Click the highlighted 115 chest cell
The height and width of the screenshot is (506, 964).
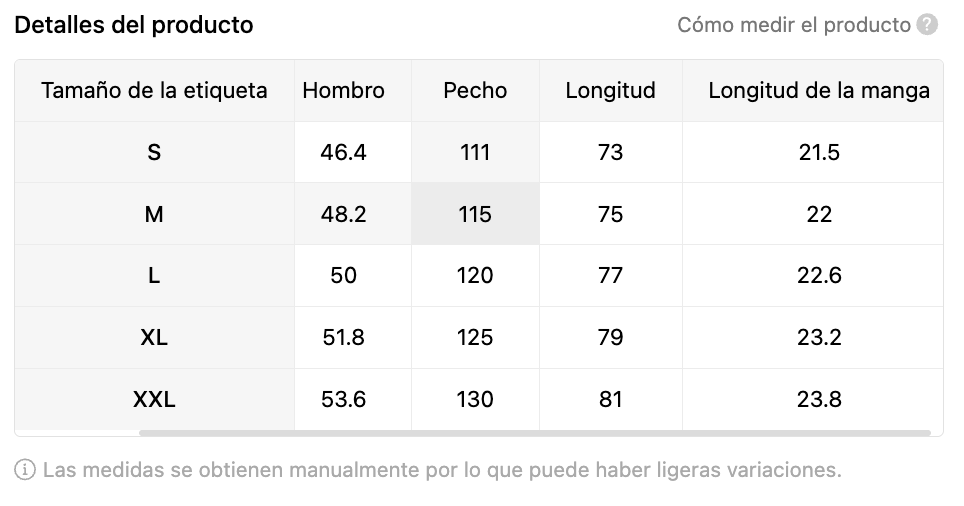tap(475, 214)
